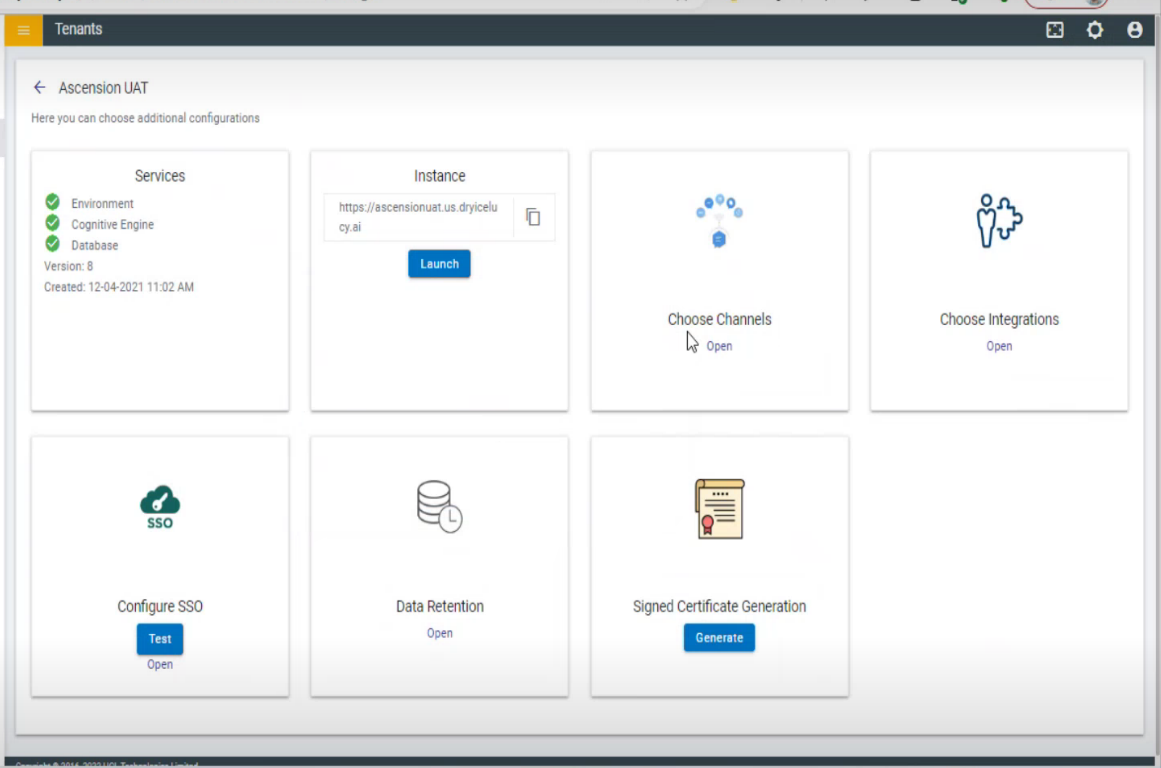Viewport: 1161px width, 768px height.
Task: Click green check next to Environment
Action: [x=53, y=202]
